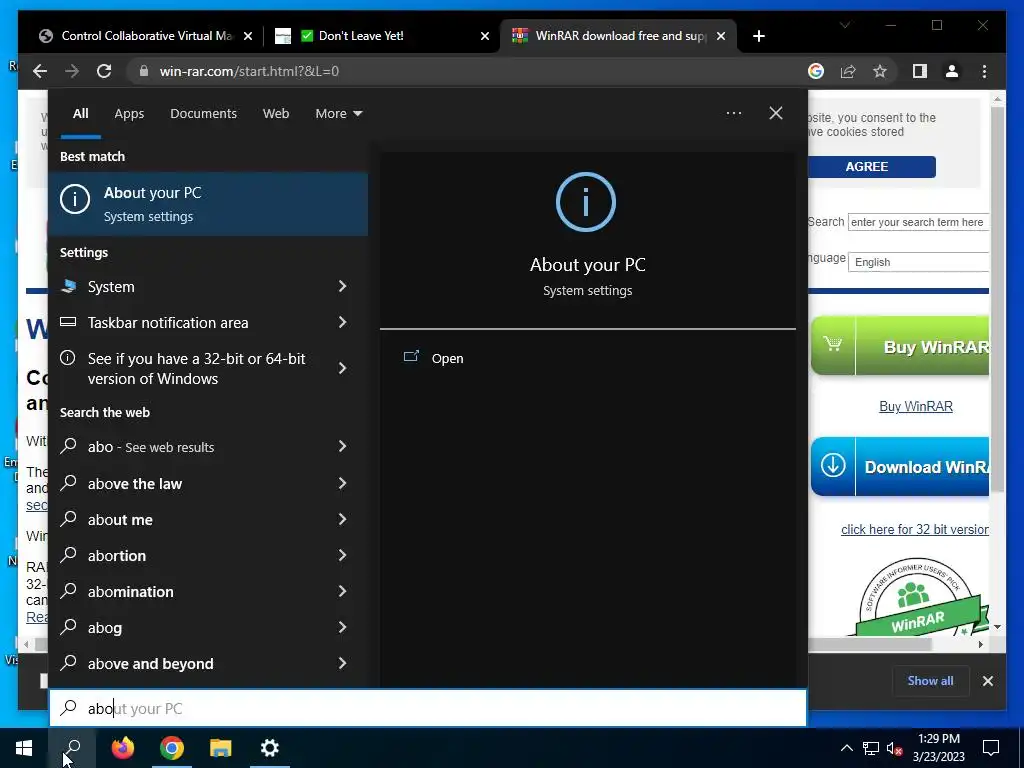Close the Windows search panel

[775, 113]
